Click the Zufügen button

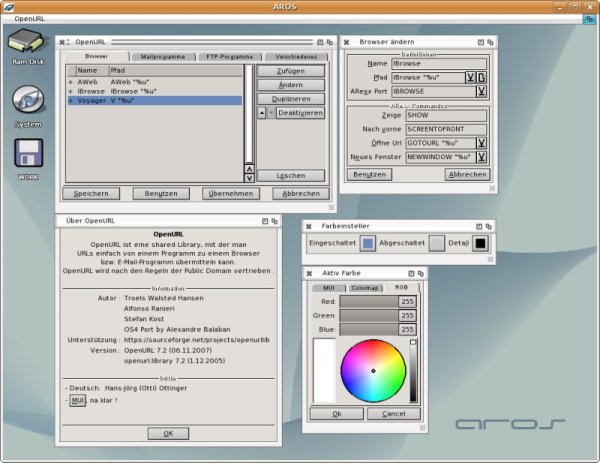point(290,72)
